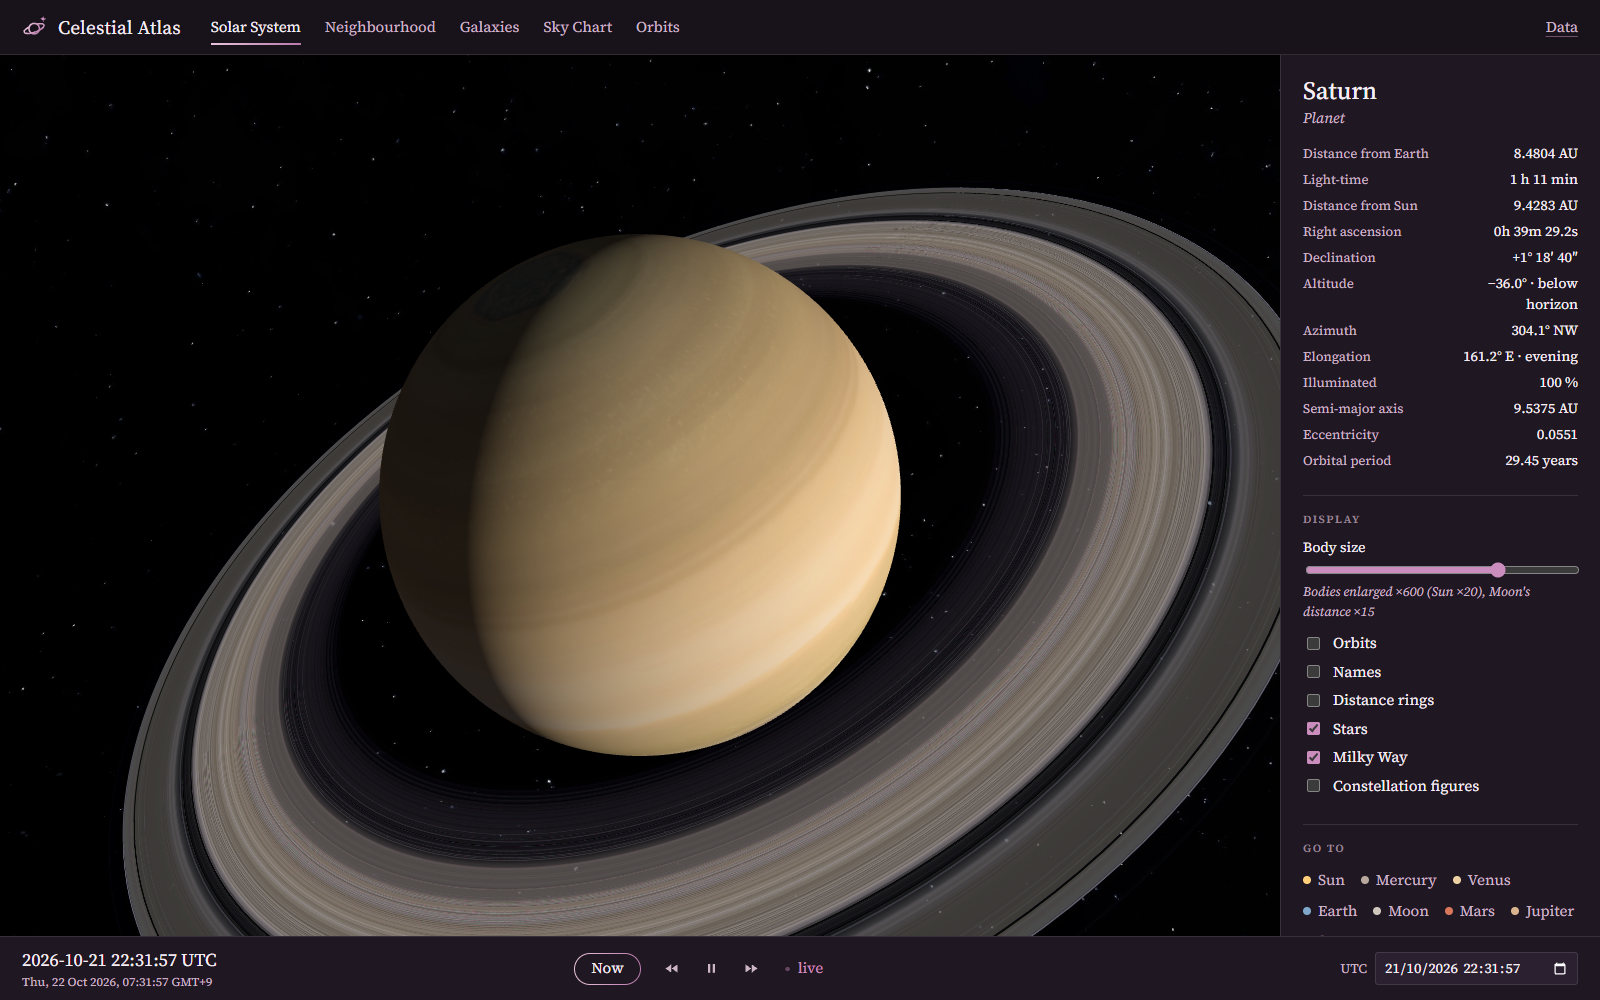This screenshot has width=1600, height=1000.
Task: Go to the Sun
Action: coord(1323,880)
